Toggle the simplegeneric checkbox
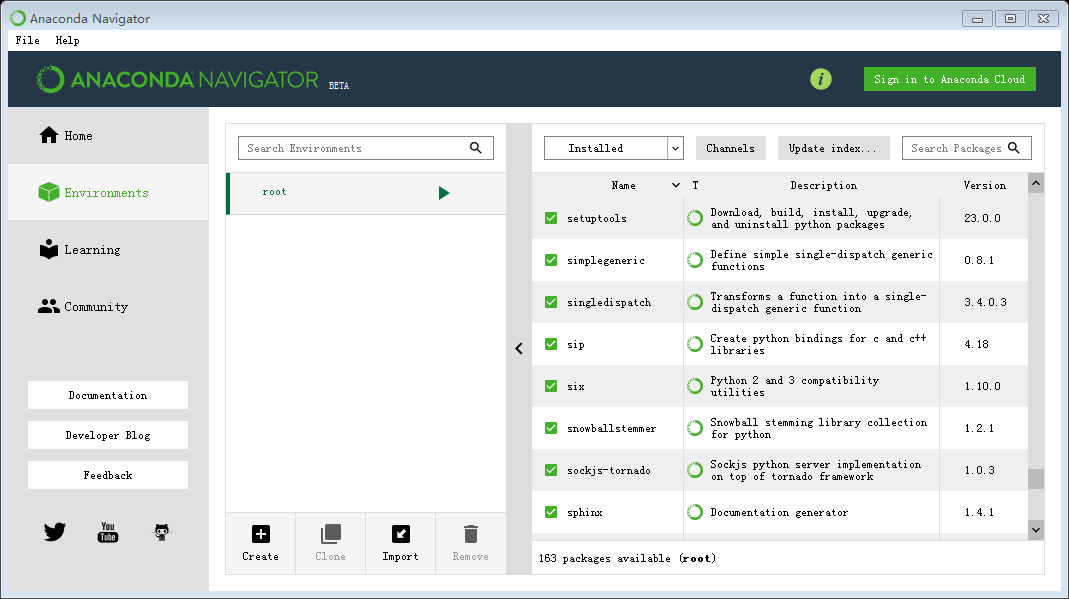The width and height of the screenshot is (1069, 599). tap(551, 260)
